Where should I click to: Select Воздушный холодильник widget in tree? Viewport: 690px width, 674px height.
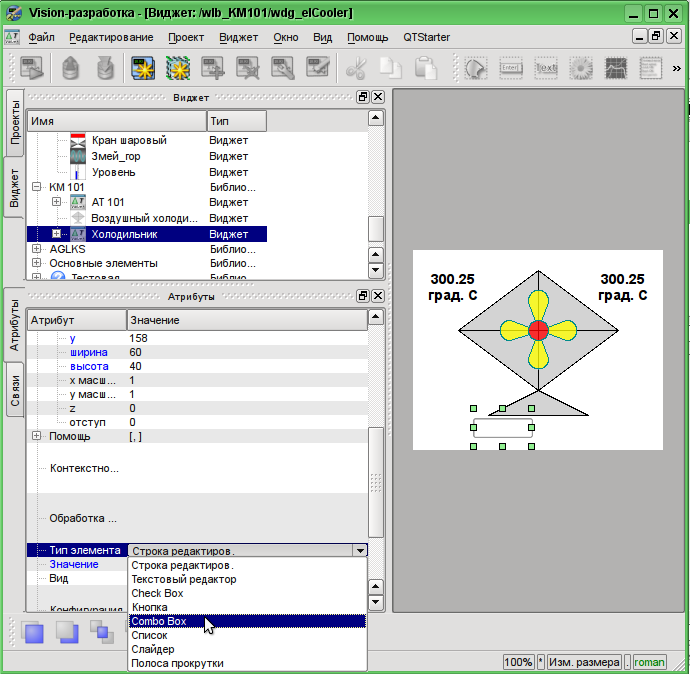[x=144, y=218]
